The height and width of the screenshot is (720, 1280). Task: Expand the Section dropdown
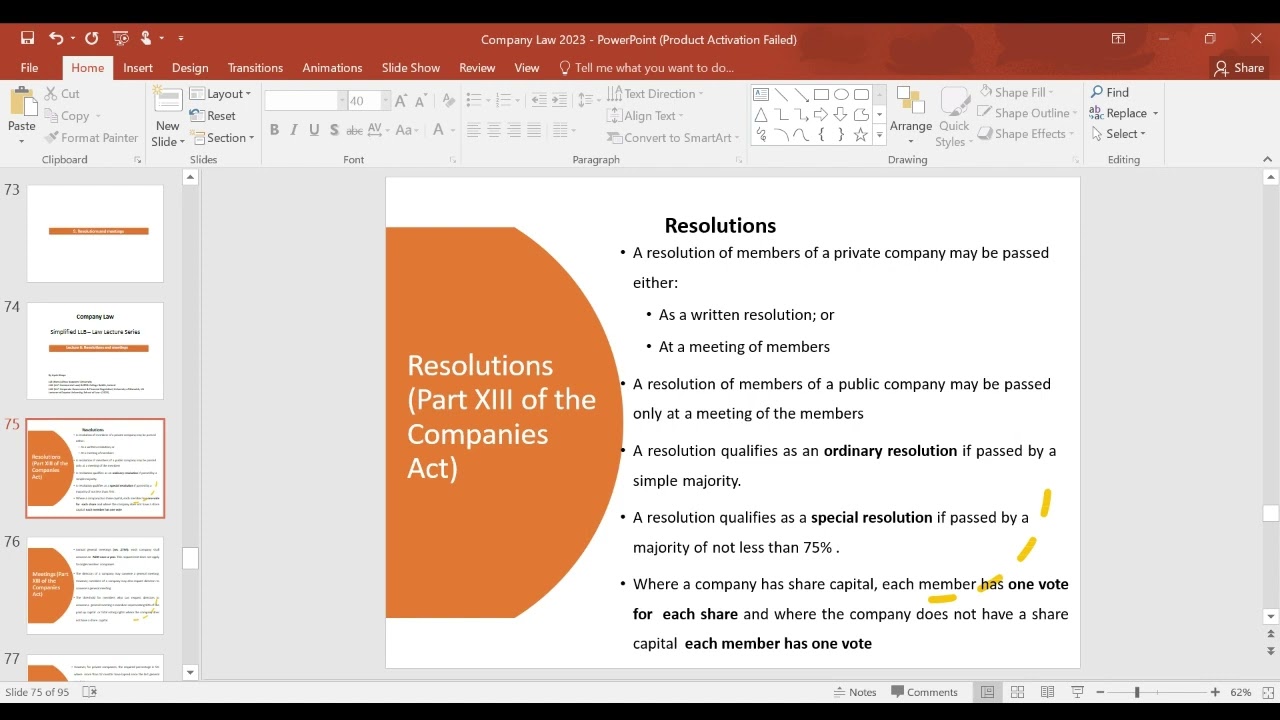coord(224,138)
